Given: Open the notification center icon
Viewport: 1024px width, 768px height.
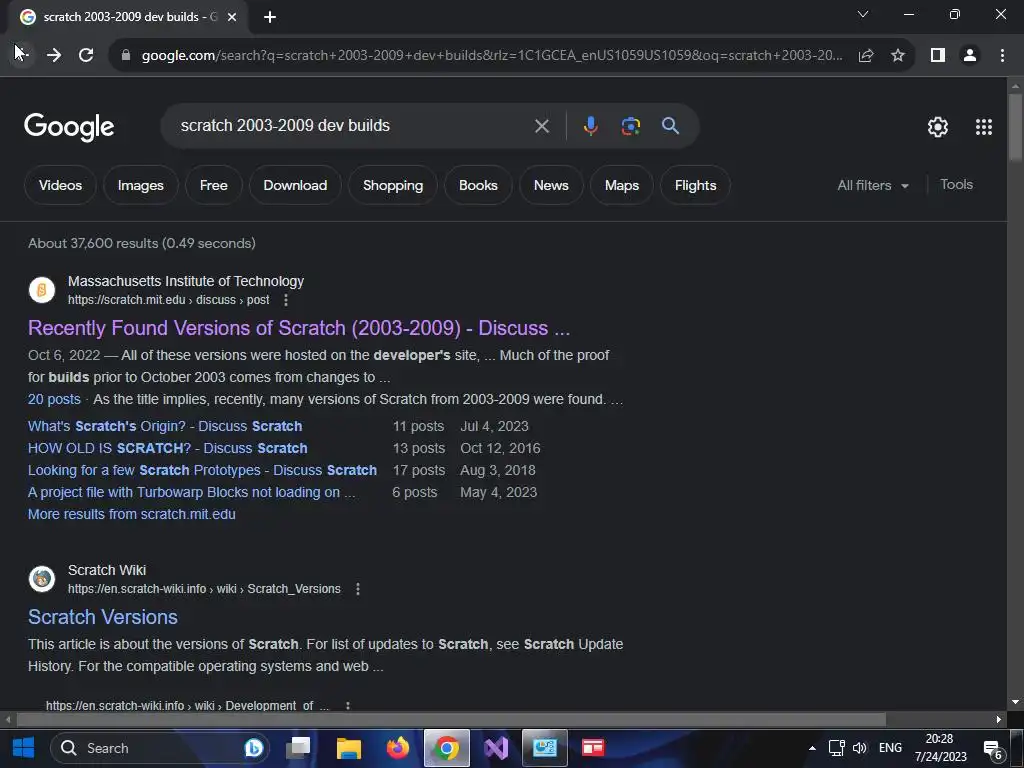Looking at the screenshot, I should coord(993,749).
